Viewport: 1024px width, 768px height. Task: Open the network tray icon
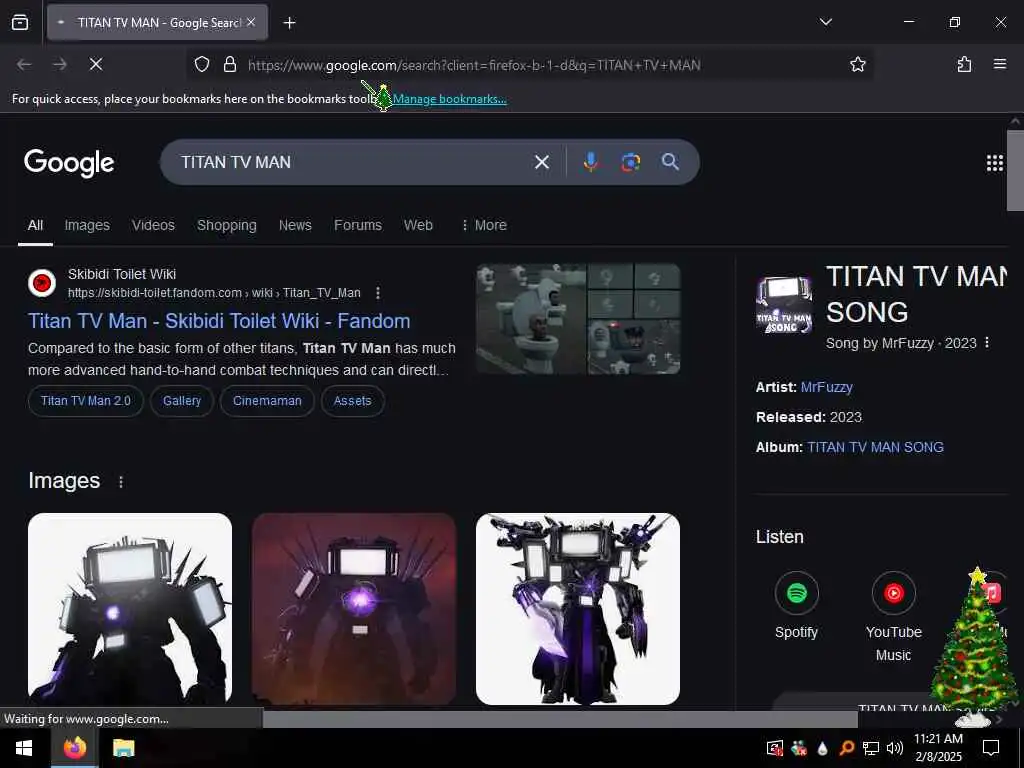click(870, 748)
